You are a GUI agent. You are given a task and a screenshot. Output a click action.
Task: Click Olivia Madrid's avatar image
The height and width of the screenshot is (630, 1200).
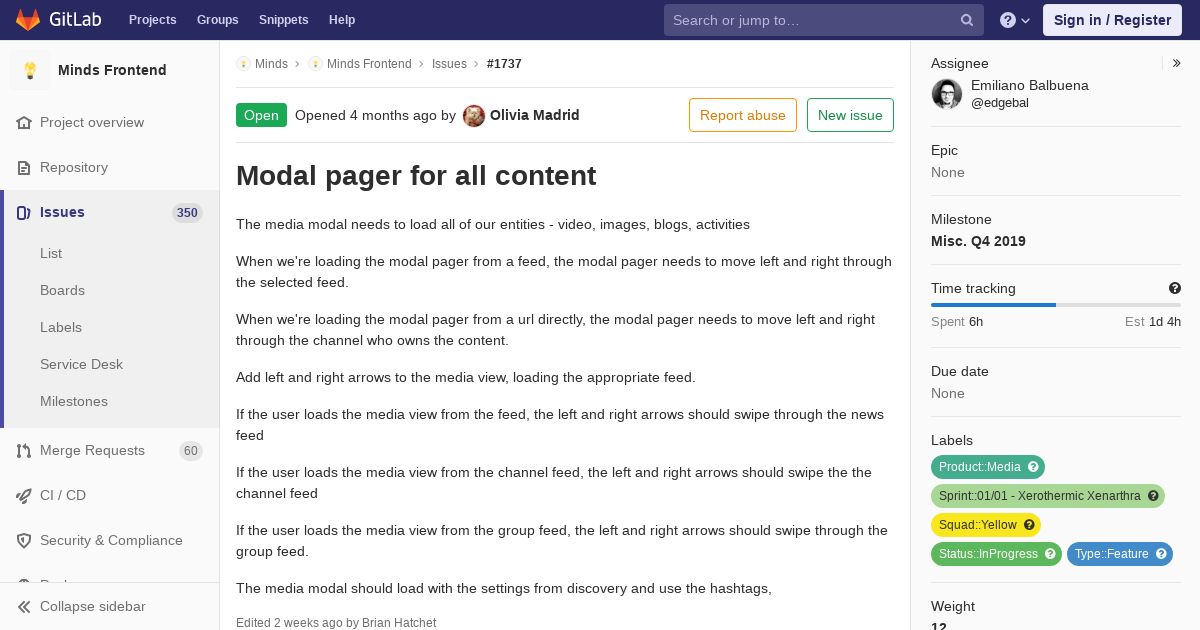point(474,116)
